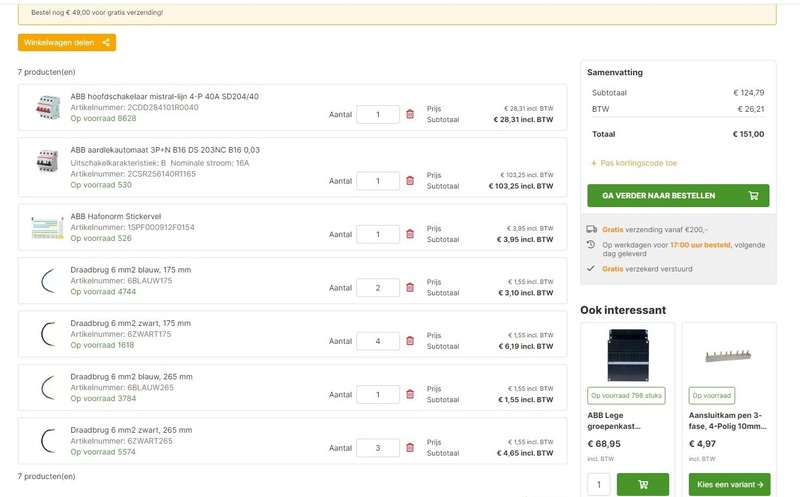View Draadbrug blauw 175 mm image
This screenshot has width=800, height=497.
[48, 281]
